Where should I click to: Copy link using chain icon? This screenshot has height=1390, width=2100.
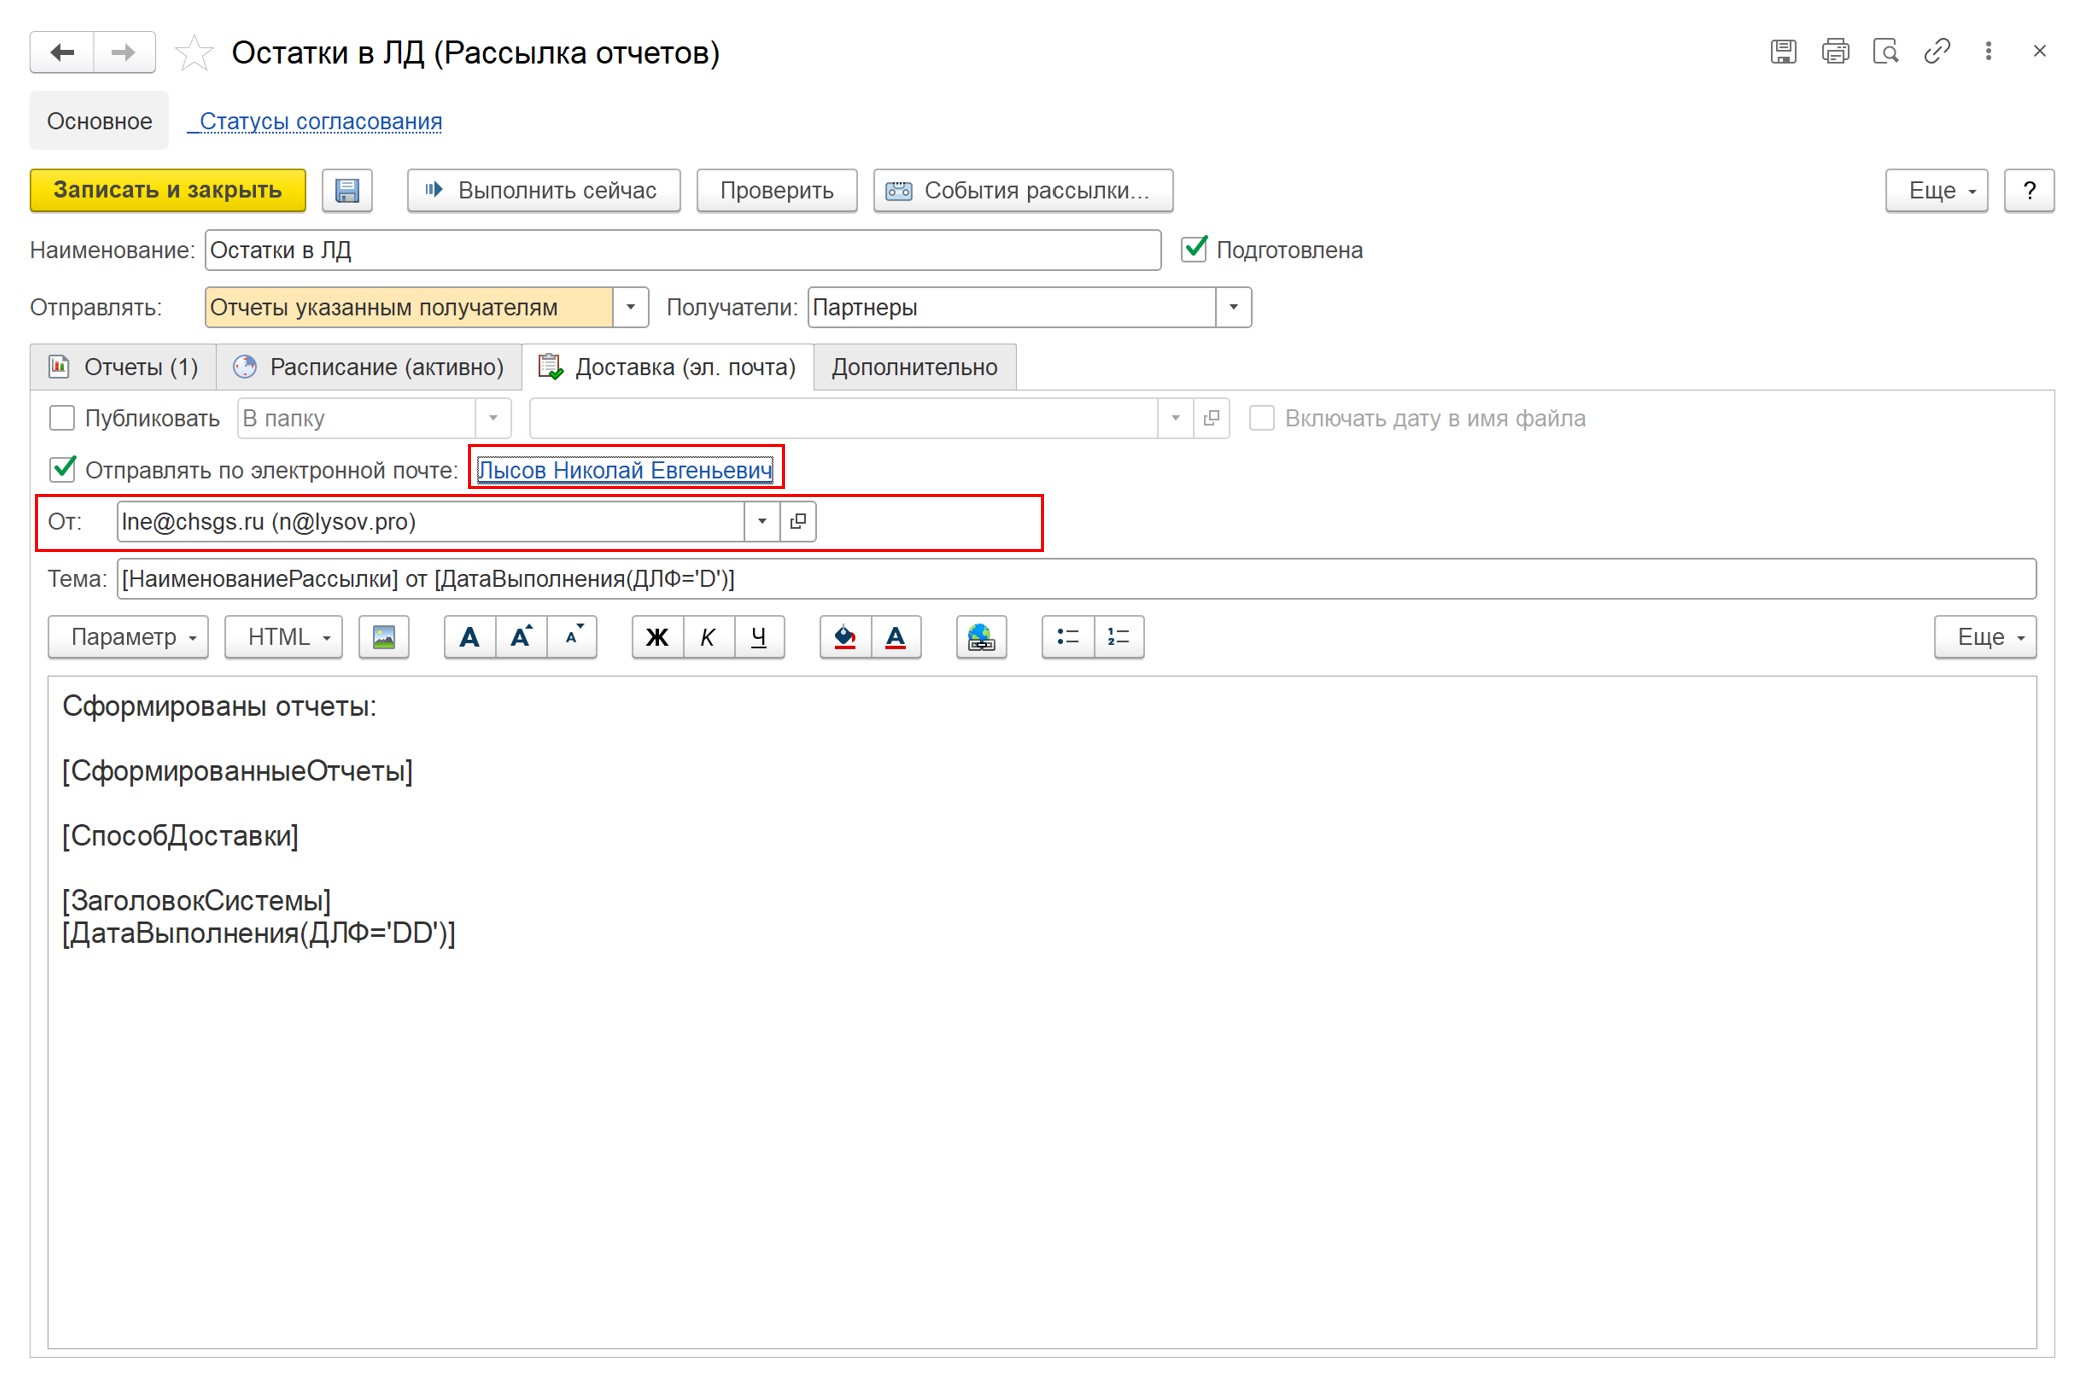(x=1937, y=51)
